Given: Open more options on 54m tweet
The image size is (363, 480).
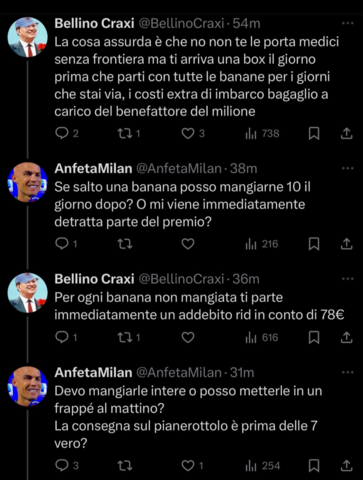Looking at the screenshot, I should 348,23.
